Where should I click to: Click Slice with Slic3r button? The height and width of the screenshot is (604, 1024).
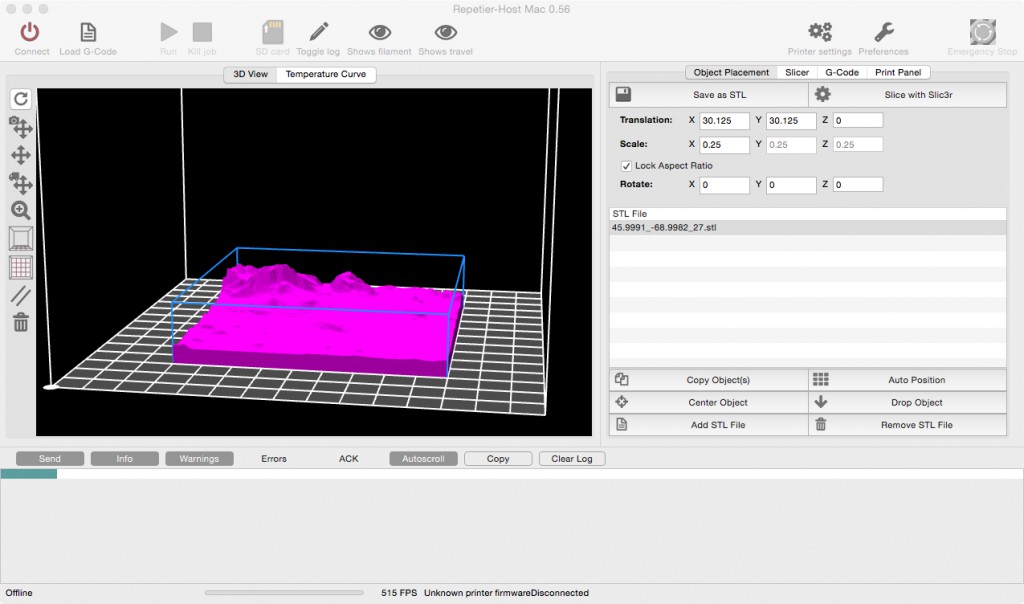click(908, 95)
